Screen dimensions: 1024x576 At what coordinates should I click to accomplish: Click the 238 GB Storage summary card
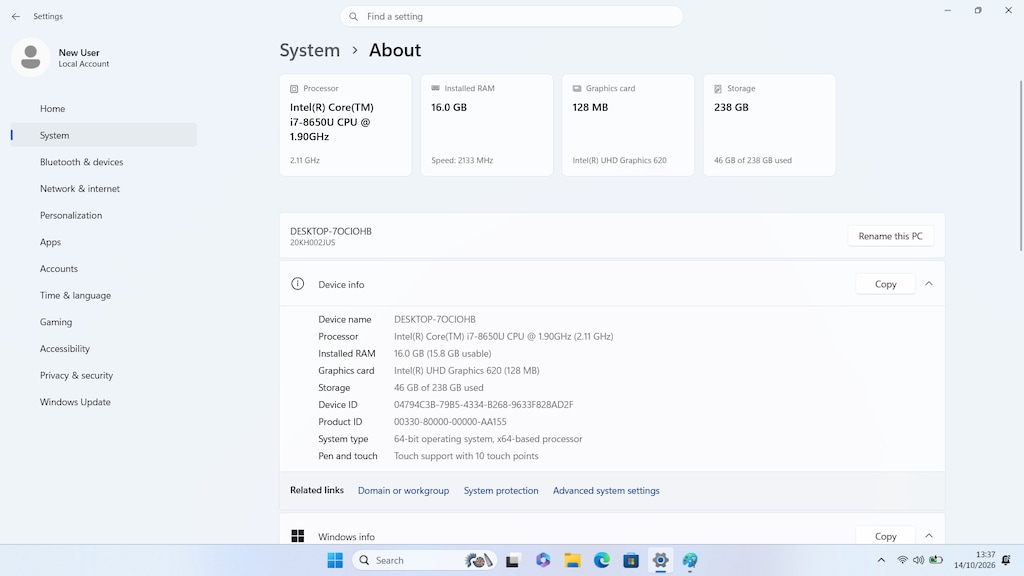[x=769, y=125]
